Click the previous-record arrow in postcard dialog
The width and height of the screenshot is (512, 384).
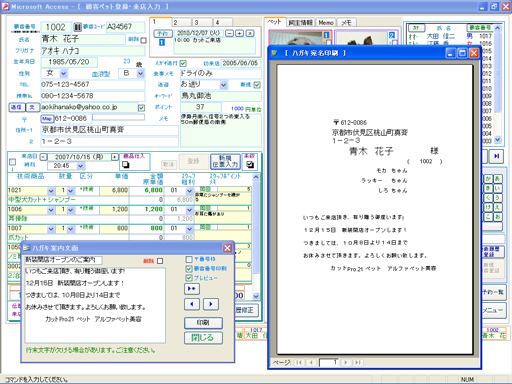pos(192,304)
